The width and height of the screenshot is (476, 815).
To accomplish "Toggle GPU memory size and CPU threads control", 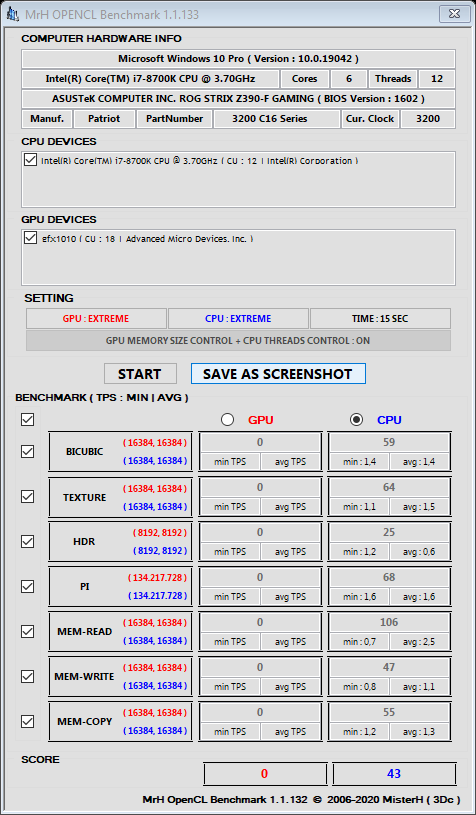I will (x=238, y=341).
